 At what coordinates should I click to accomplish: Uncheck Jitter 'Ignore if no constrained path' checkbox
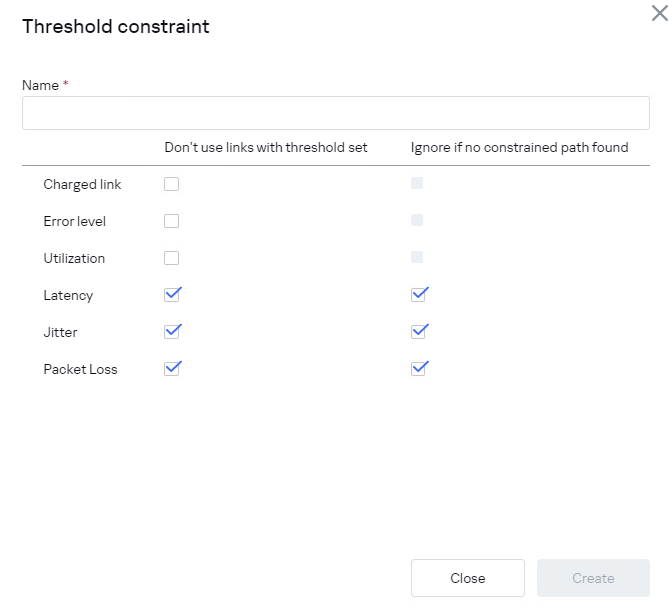(419, 331)
